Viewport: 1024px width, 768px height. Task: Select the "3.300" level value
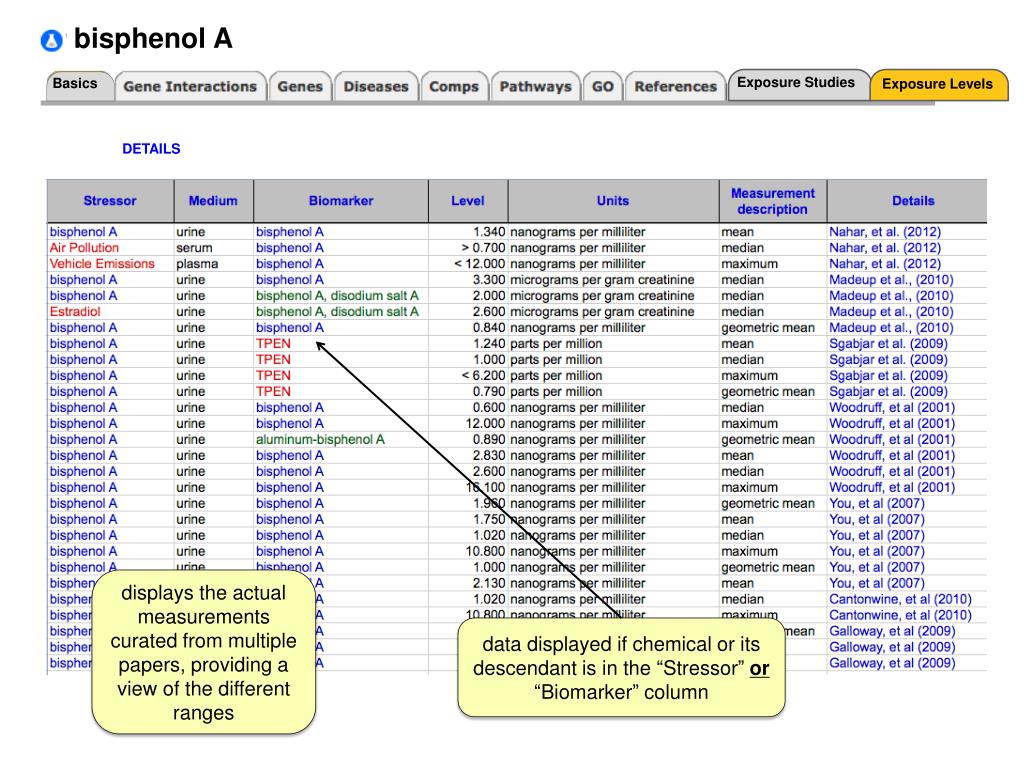[x=489, y=280]
